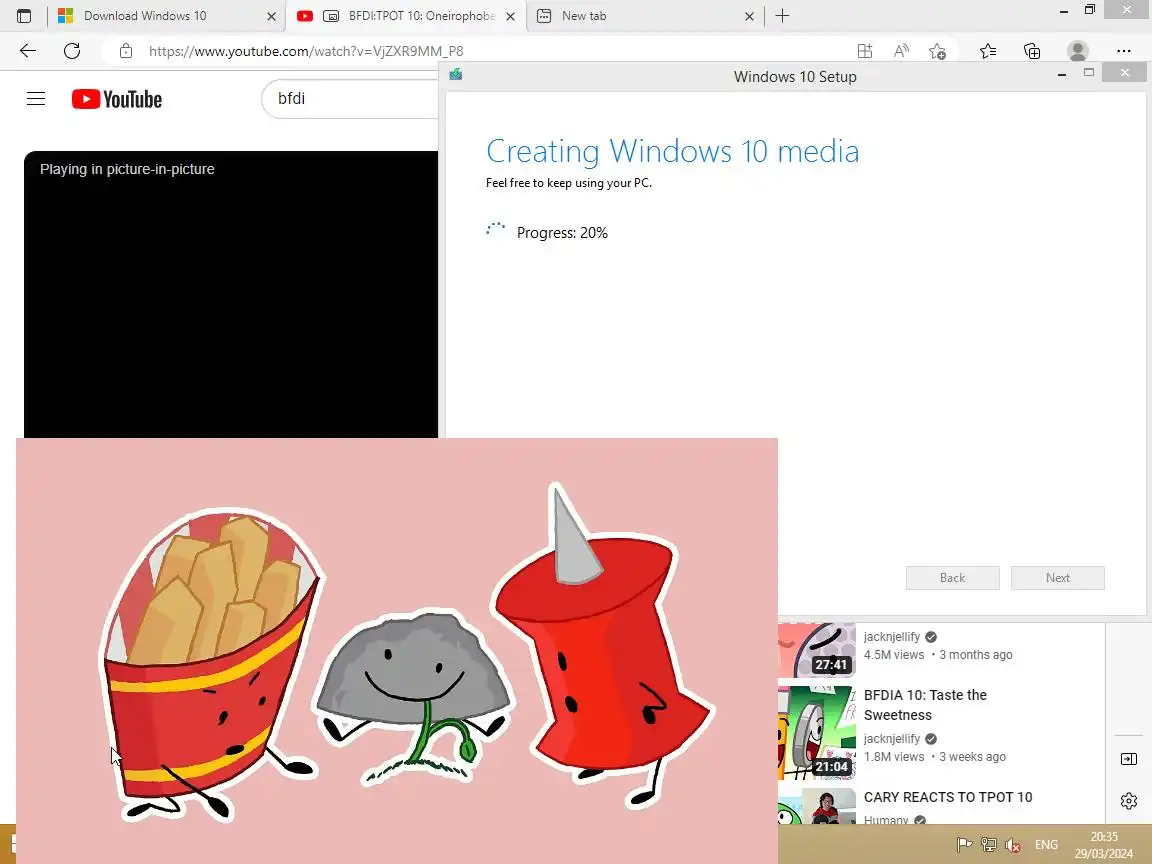View site information via the lock icon
This screenshot has height=864, width=1152.
tap(126, 51)
